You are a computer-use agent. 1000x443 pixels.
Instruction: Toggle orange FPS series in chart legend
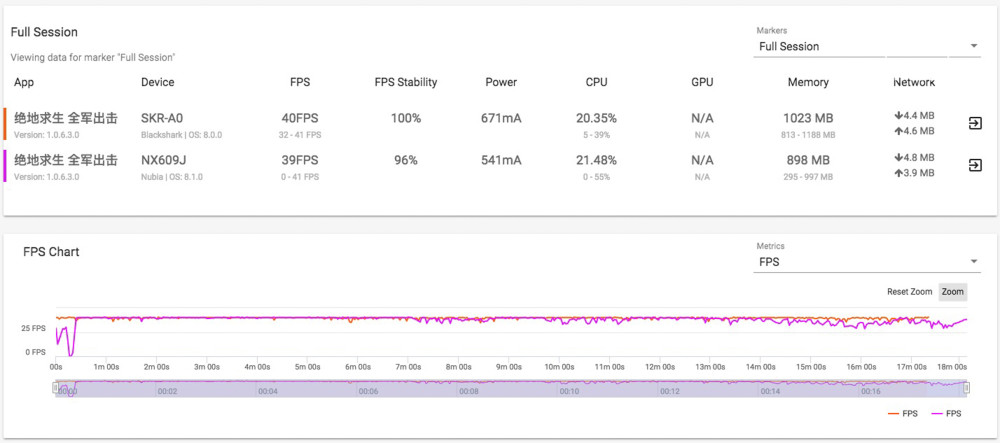pyautogui.click(x=902, y=414)
